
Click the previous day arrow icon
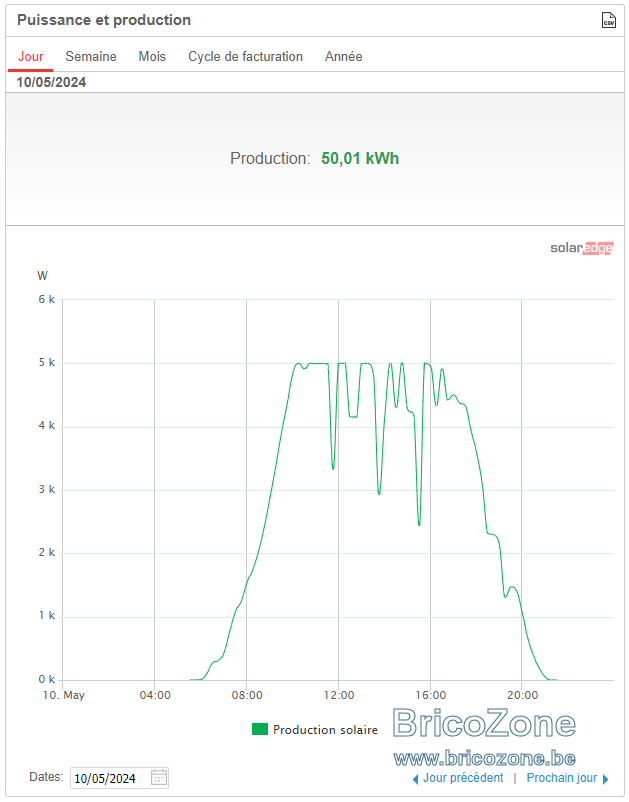415,779
